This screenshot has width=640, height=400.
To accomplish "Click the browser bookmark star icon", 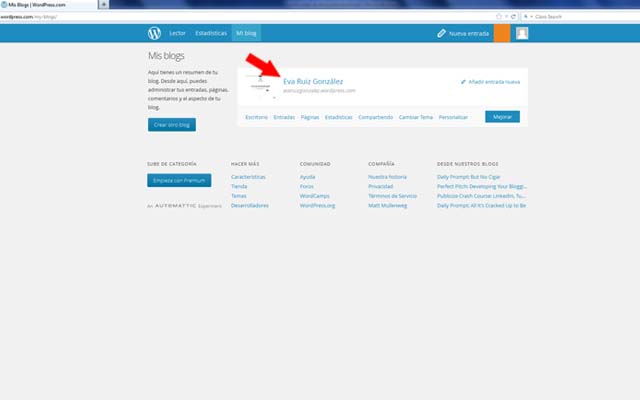I will [499, 16].
